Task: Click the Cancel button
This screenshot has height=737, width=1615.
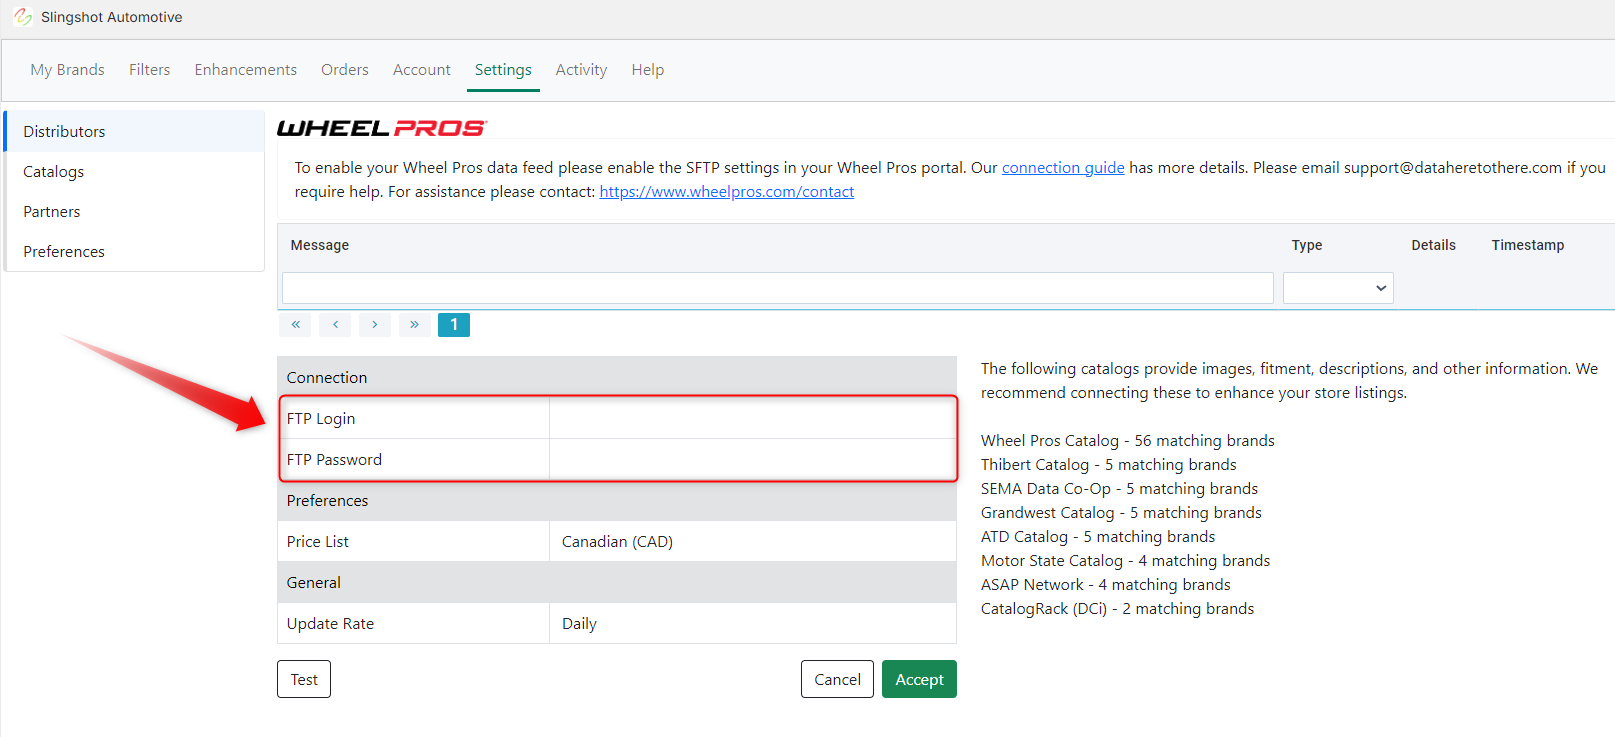Action: click(837, 679)
